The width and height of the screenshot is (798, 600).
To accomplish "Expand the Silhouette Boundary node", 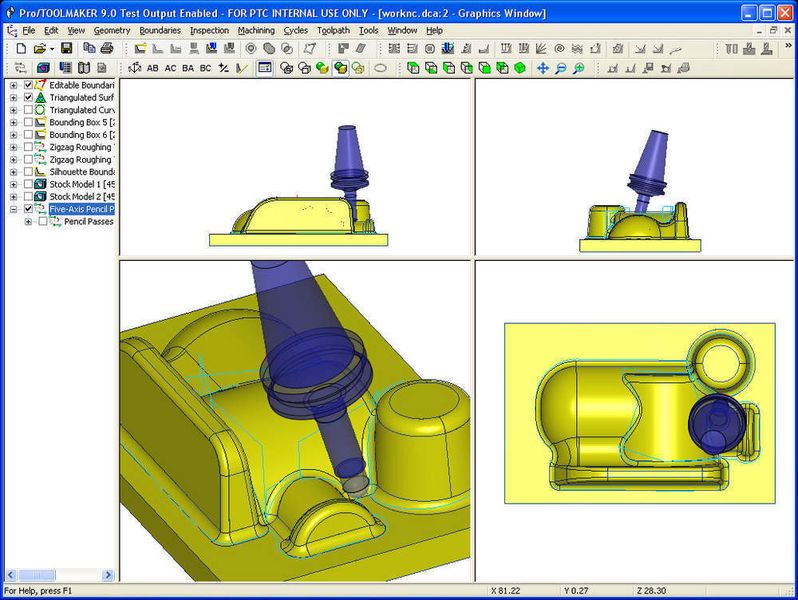I will click(x=14, y=172).
